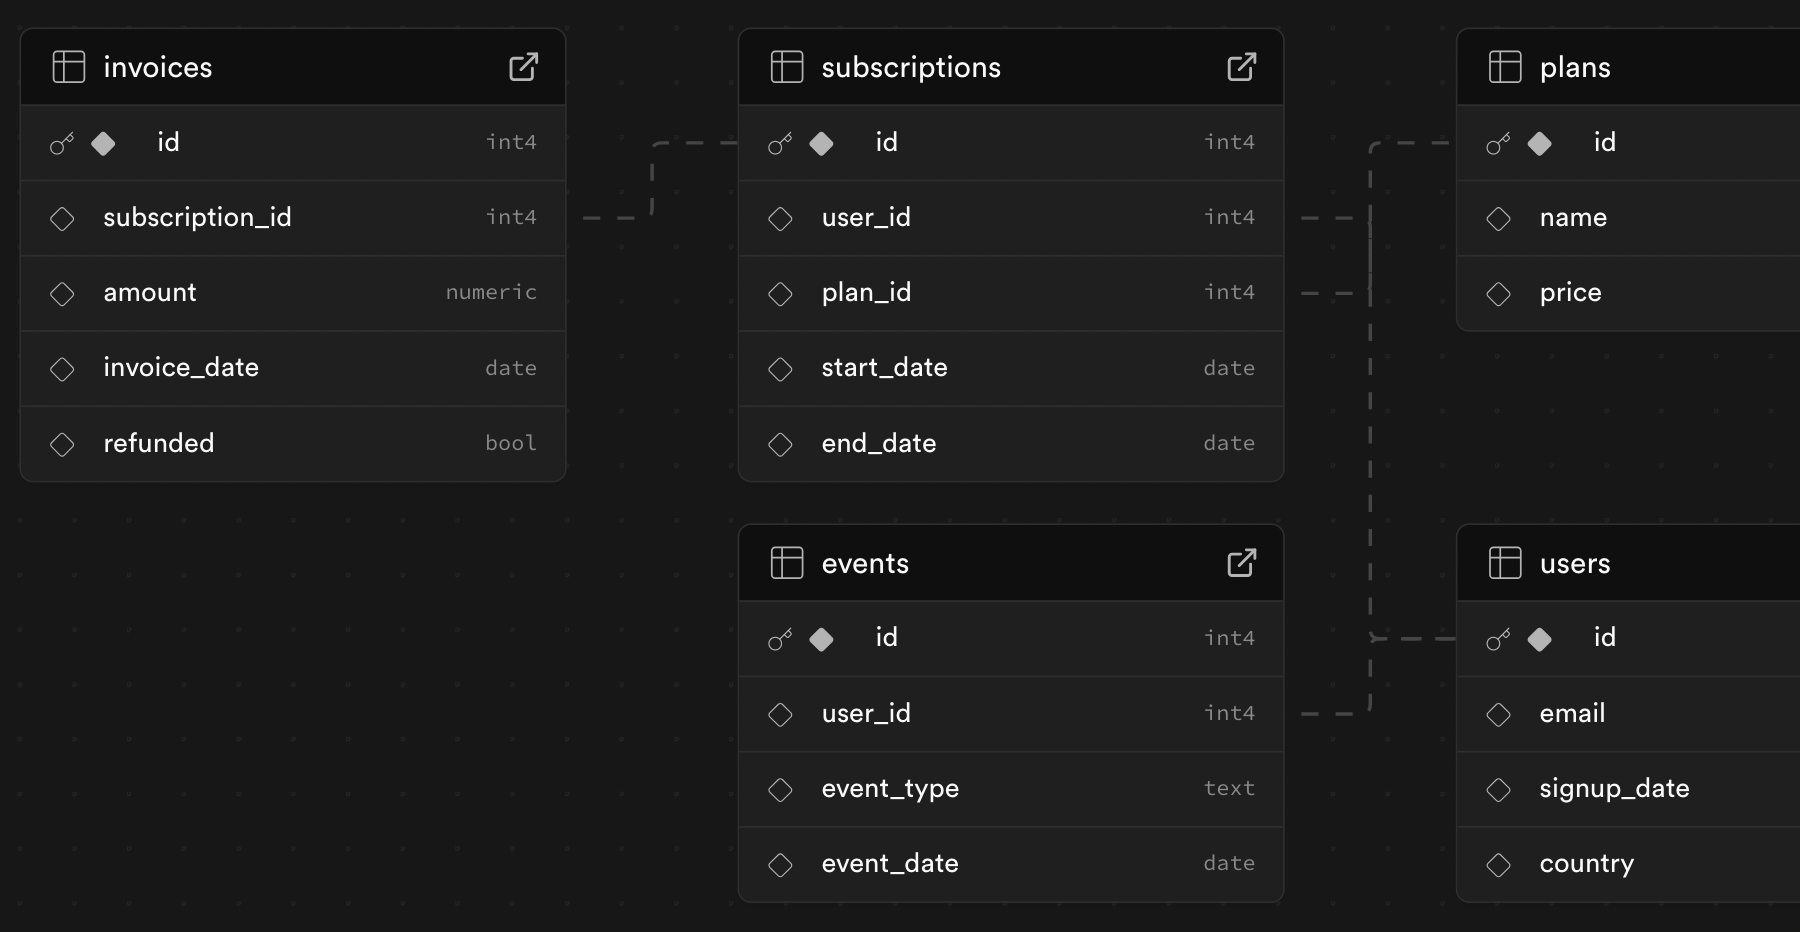Click the price column in plans table

(x=1570, y=293)
